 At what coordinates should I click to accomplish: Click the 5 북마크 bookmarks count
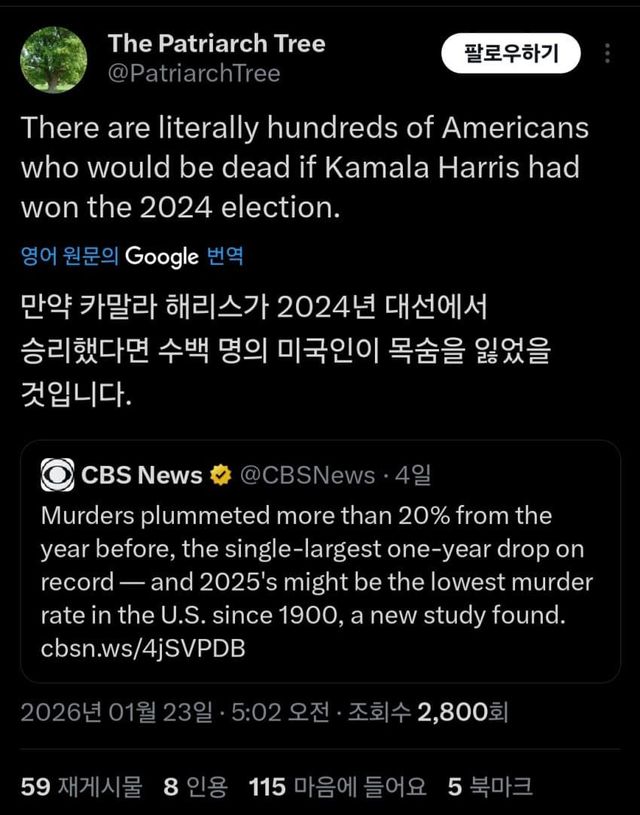[489, 787]
